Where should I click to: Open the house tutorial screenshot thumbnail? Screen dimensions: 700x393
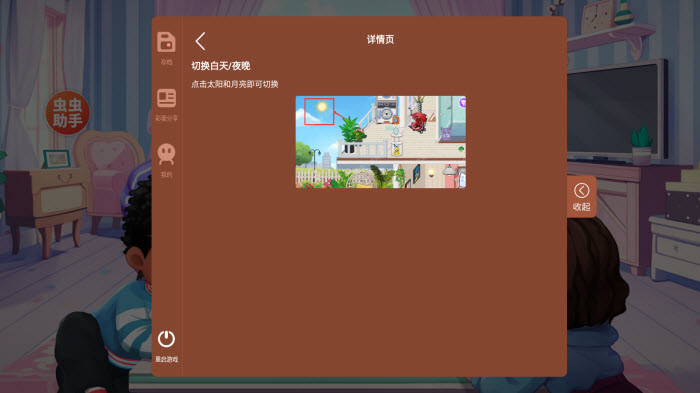[x=381, y=142]
